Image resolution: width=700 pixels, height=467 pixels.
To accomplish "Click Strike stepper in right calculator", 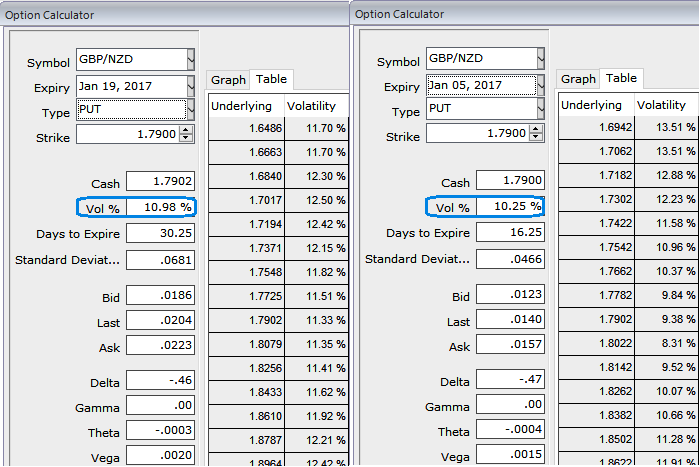I will pyautogui.click(x=536, y=133).
